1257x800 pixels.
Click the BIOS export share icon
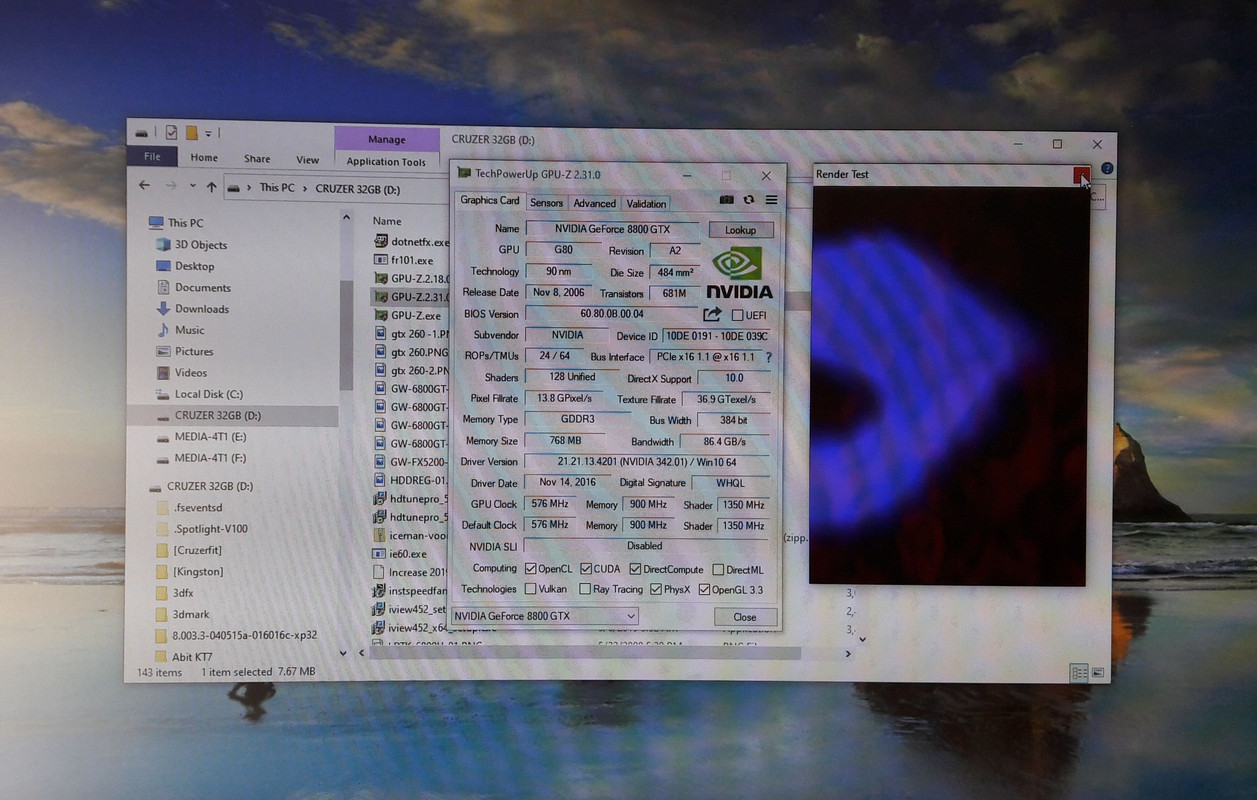click(712, 314)
